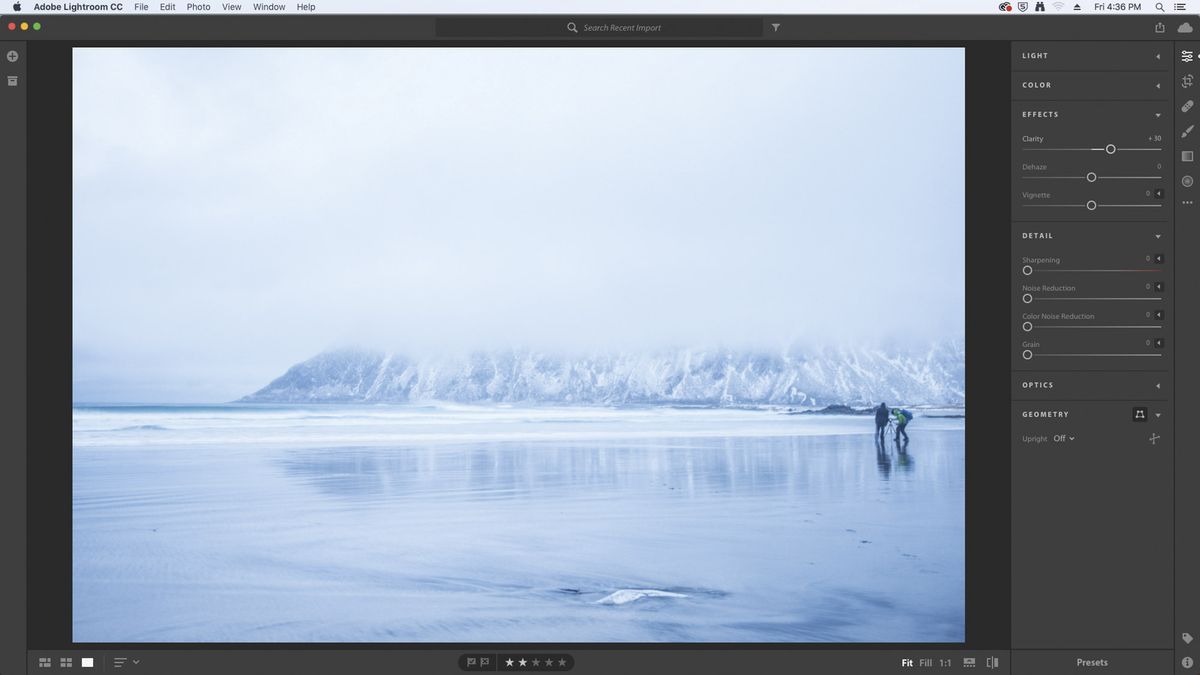This screenshot has width=1200, height=675.
Task: Select the Crop & Rotate tool
Action: [1187, 81]
